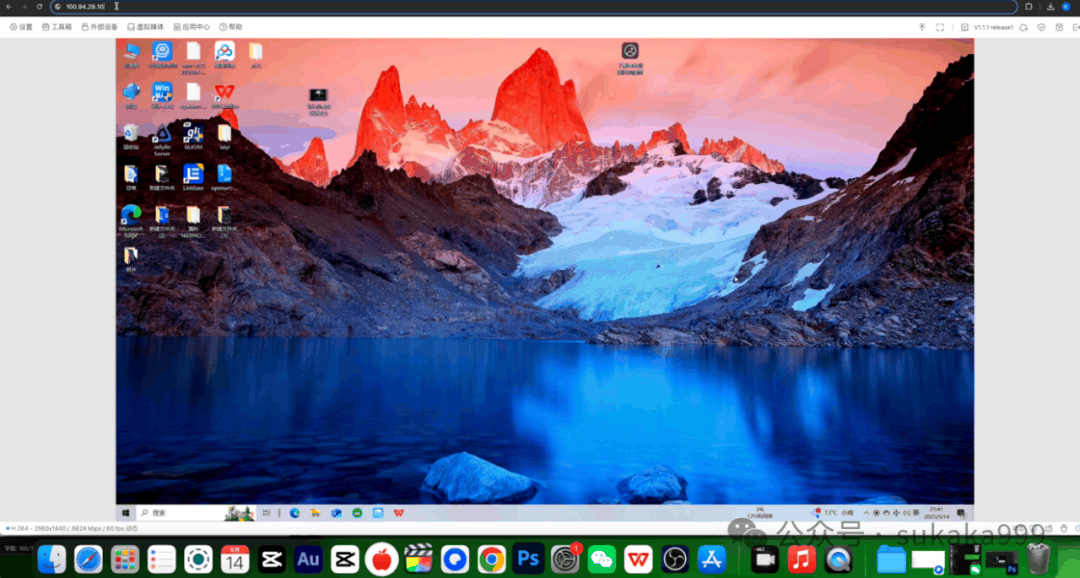Viewport: 1080px width, 578px height.
Task: Click the 帮助 help item
Action: tap(231, 27)
